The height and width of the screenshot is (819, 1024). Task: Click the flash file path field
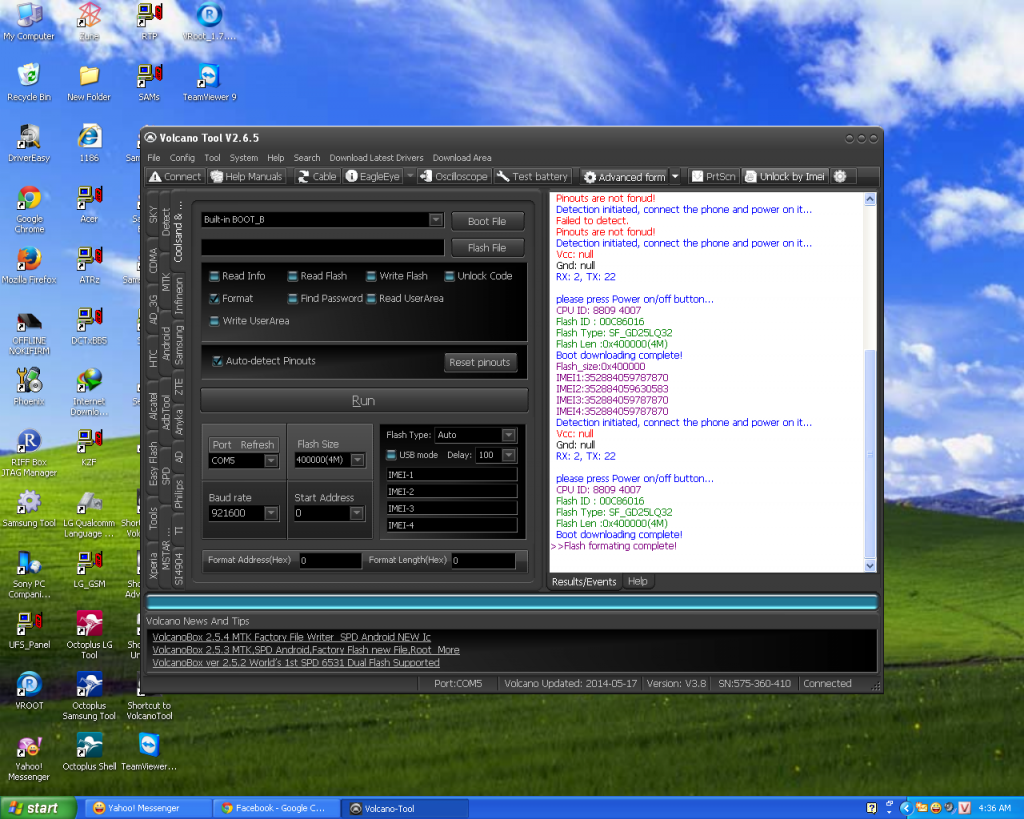coord(323,248)
